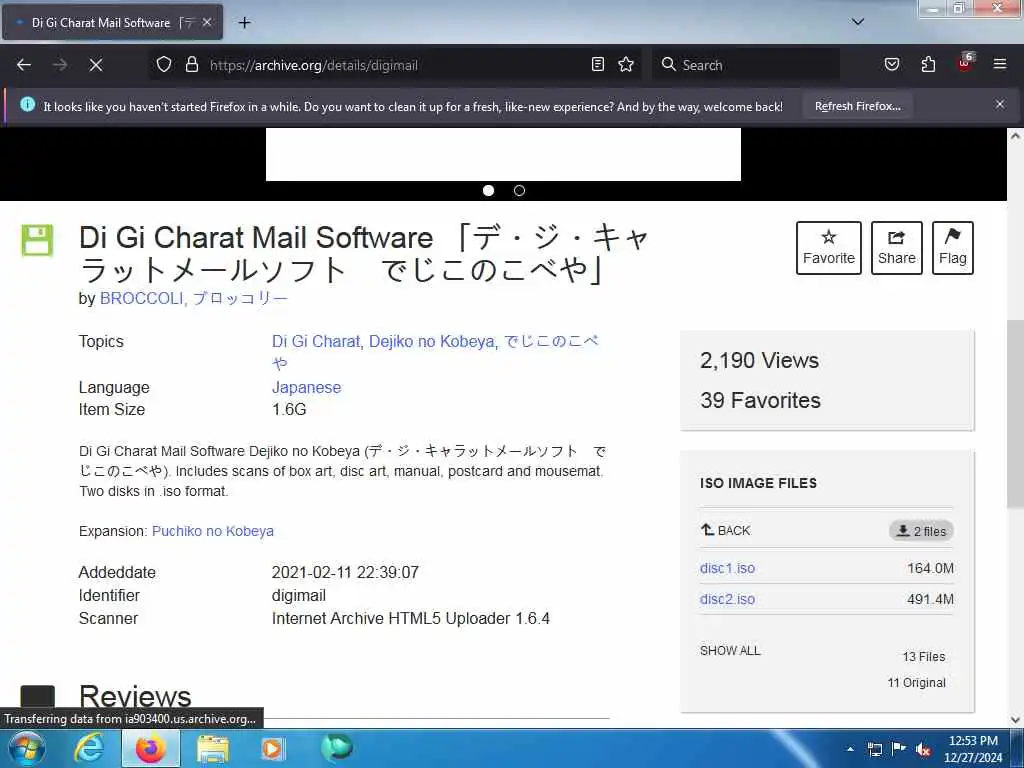
Task: Flag this archive item
Action: (953, 248)
